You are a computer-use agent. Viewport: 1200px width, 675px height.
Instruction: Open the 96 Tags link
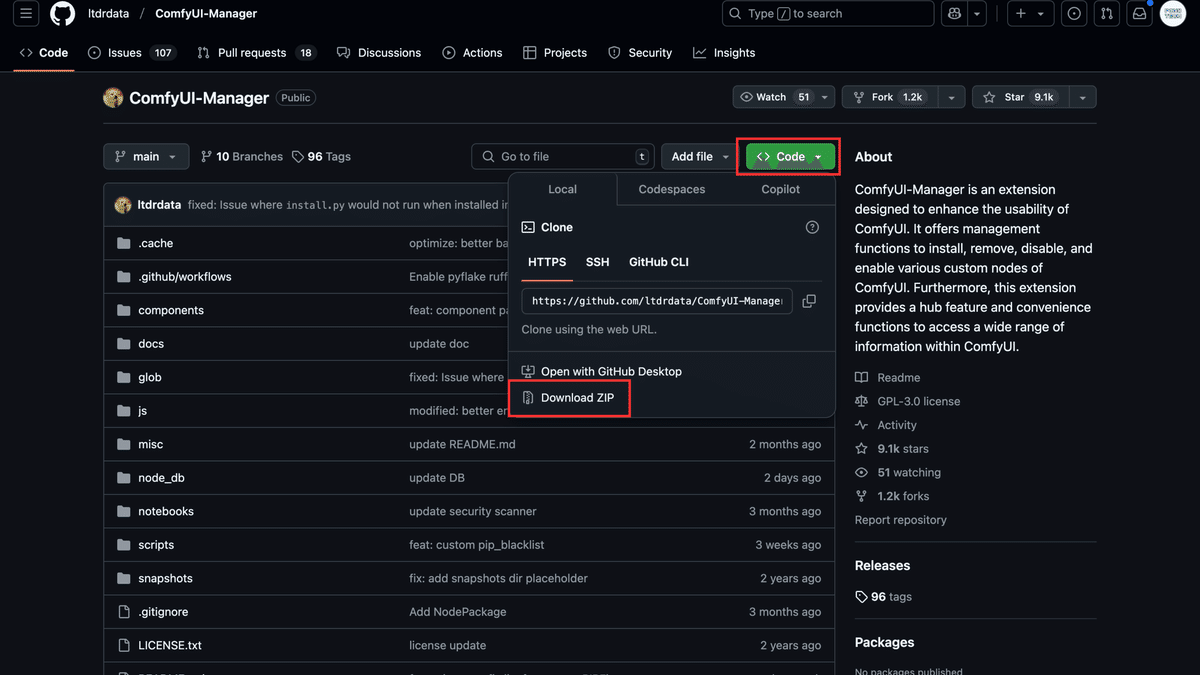tap(321, 157)
